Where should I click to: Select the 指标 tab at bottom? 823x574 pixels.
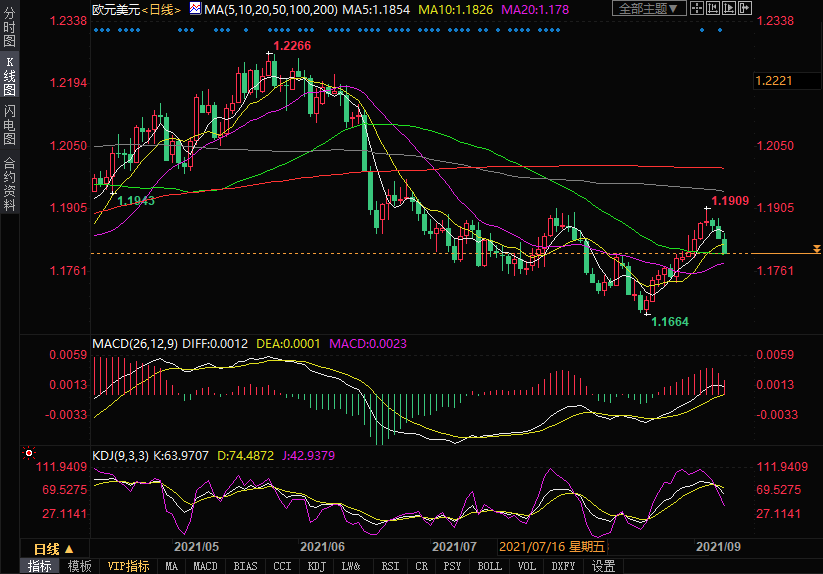click(x=40, y=566)
